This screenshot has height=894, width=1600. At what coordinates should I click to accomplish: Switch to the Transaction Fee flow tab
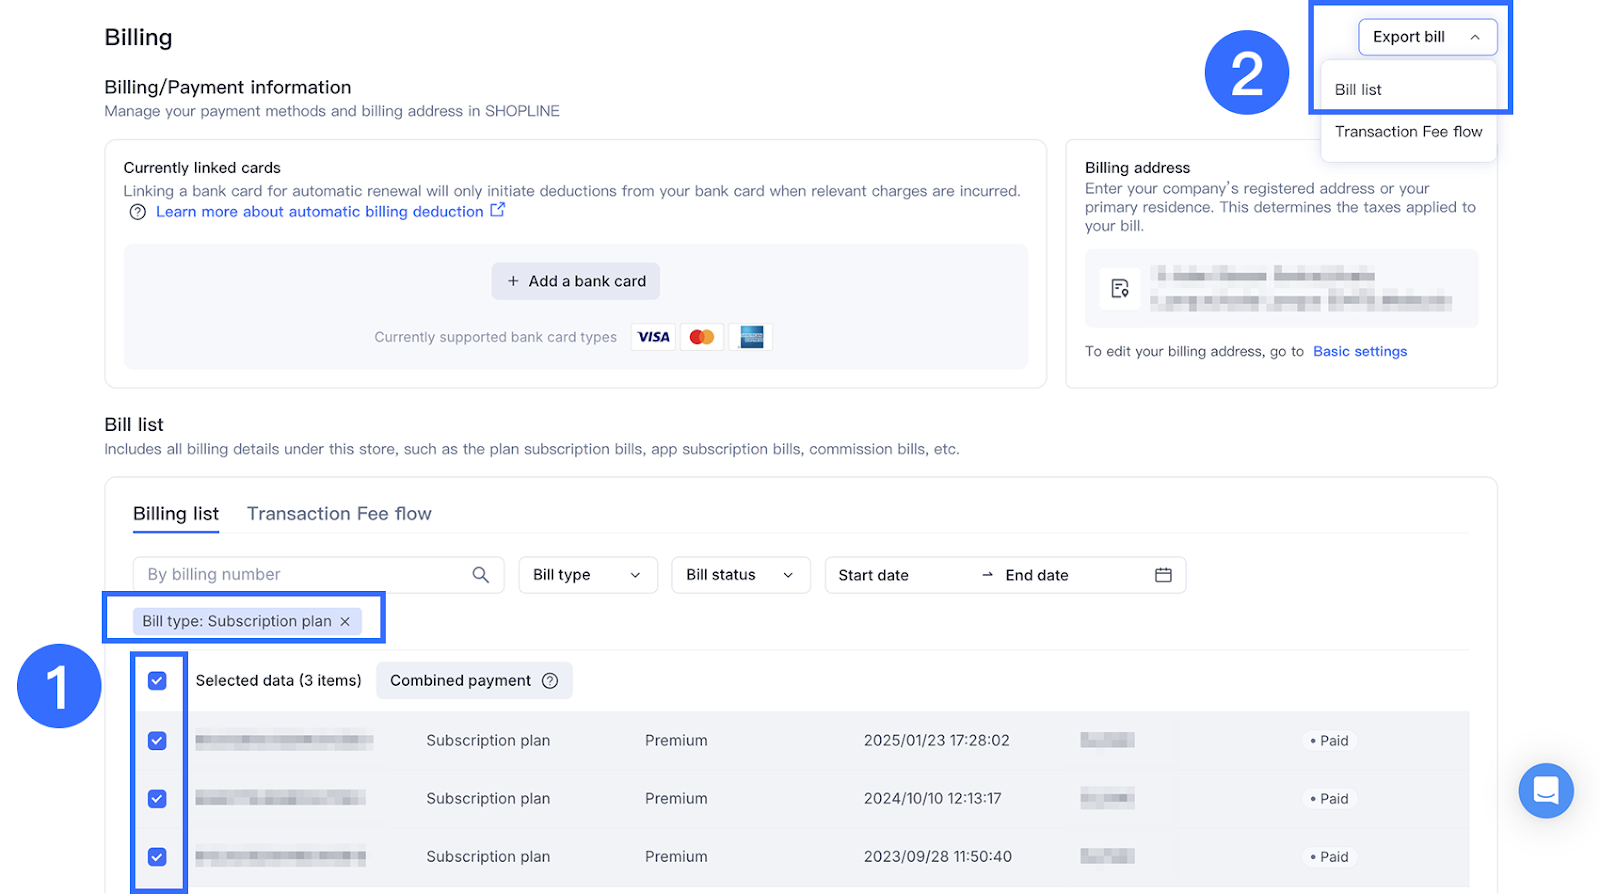[339, 514]
